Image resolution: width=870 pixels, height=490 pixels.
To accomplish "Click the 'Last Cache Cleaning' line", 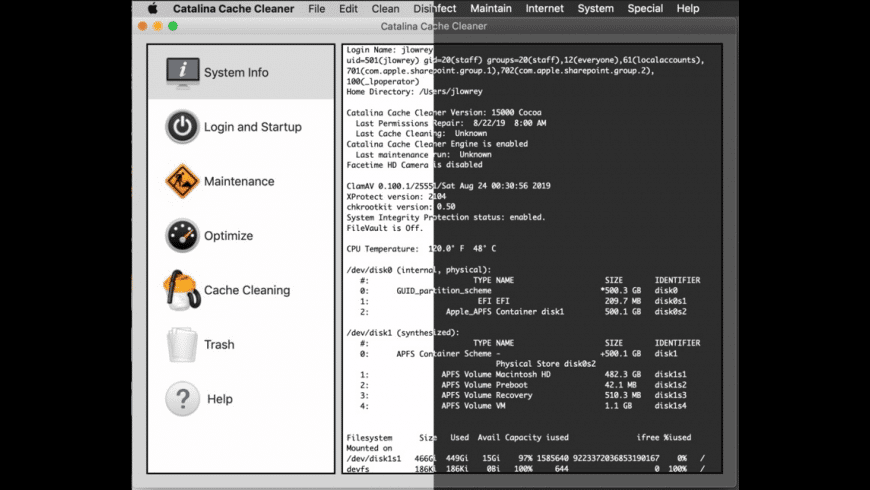I will [421, 134].
